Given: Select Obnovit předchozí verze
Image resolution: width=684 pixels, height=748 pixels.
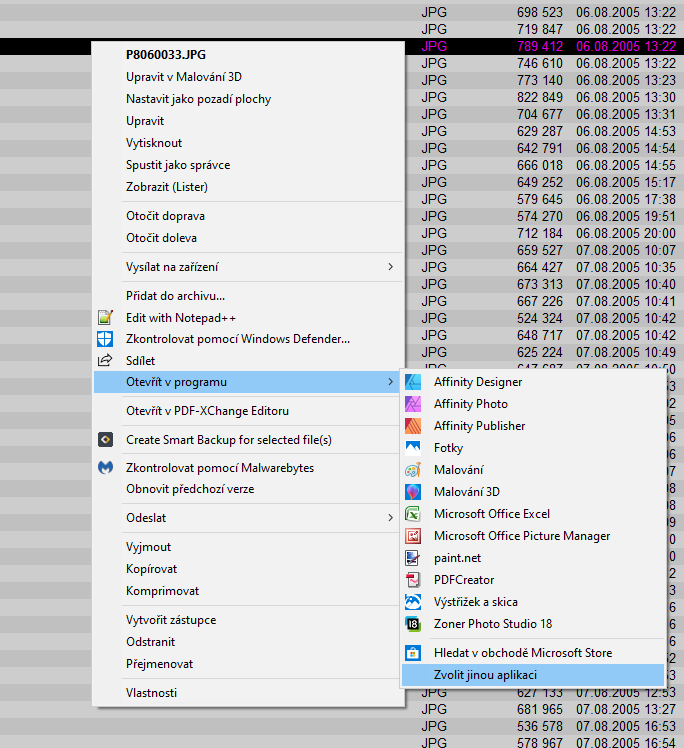Looking at the screenshot, I should point(248,489).
